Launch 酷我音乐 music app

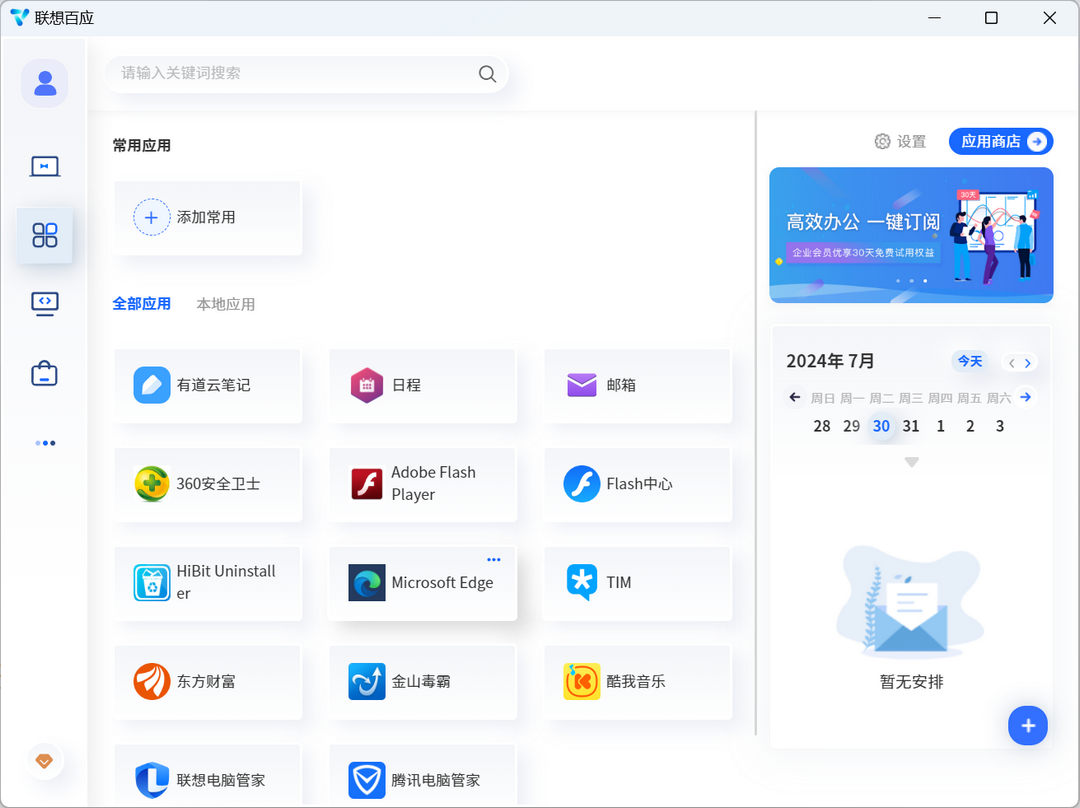(636, 682)
